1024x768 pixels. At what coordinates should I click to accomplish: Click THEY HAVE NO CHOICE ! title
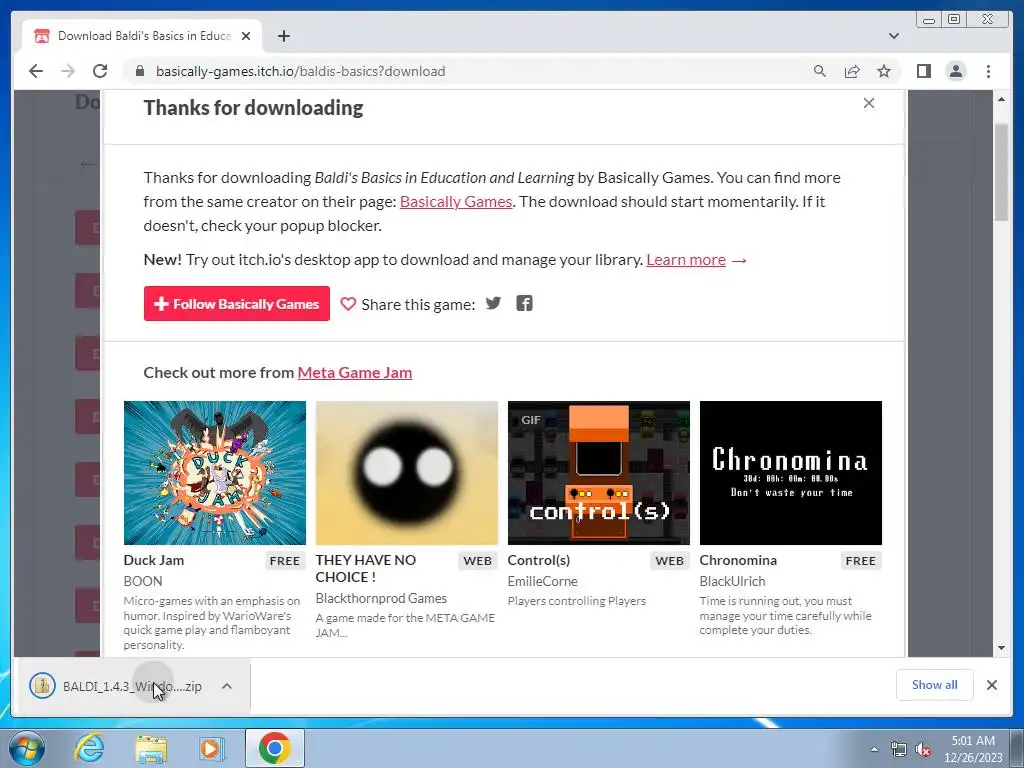click(366, 569)
